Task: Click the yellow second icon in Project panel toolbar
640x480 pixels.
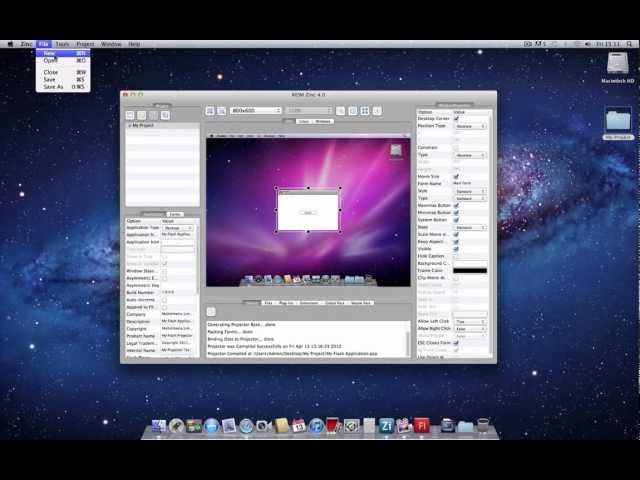Action: coord(141,116)
